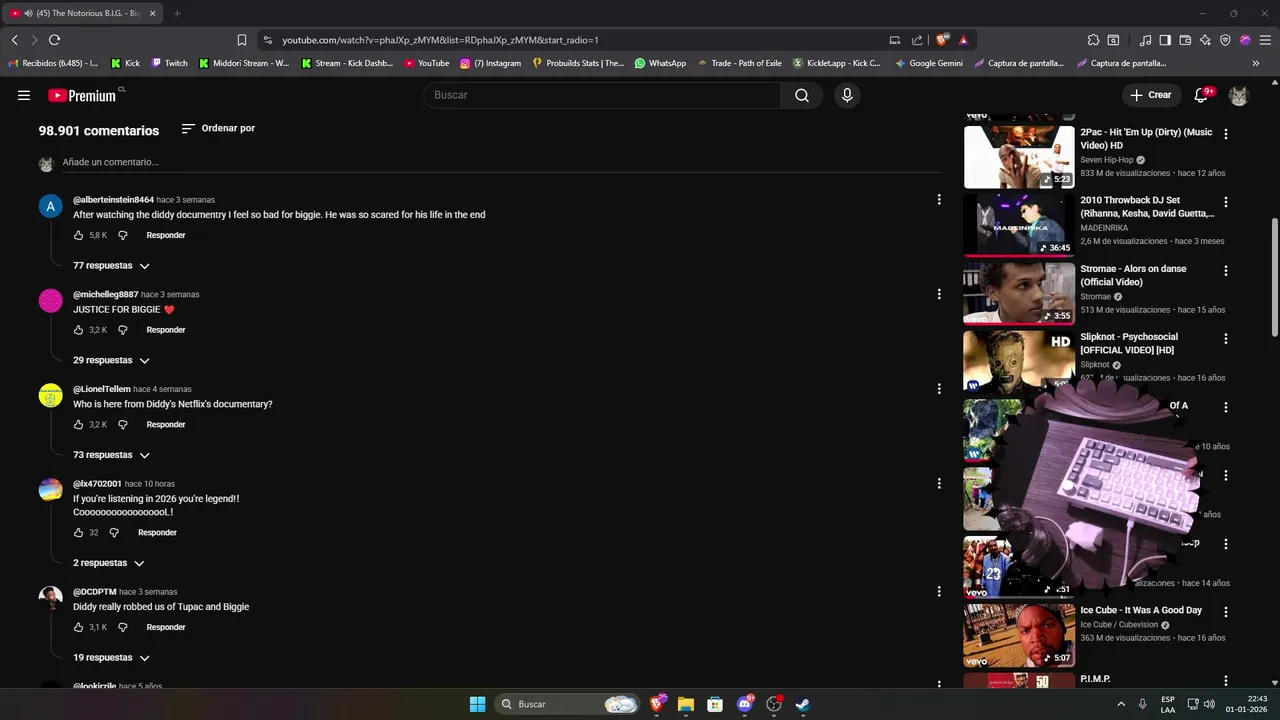This screenshot has width=1280, height=720.
Task: Click Responder on @LionelTellem comment
Action: point(166,424)
